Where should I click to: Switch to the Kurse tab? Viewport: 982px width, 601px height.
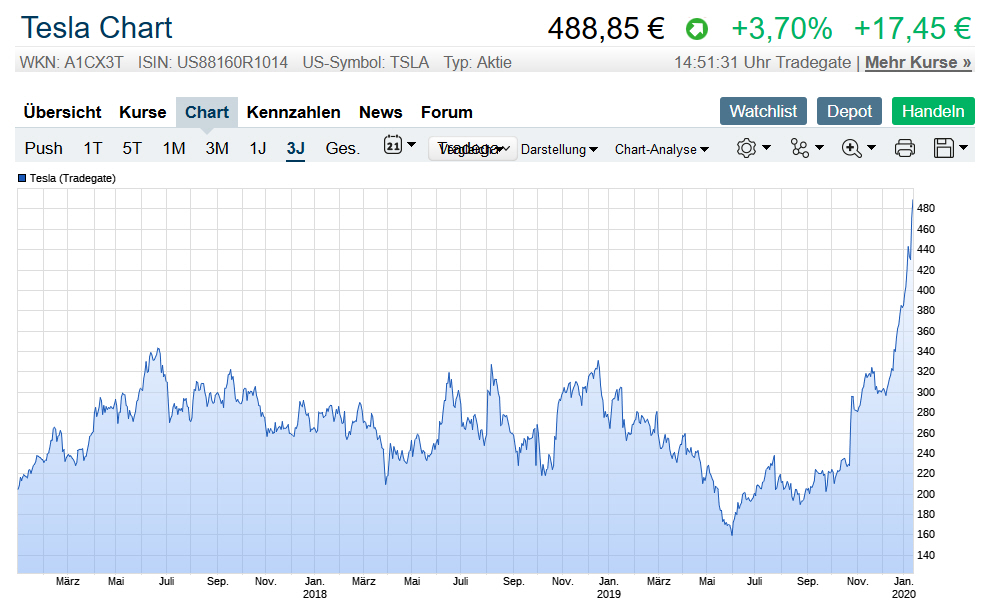click(143, 112)
